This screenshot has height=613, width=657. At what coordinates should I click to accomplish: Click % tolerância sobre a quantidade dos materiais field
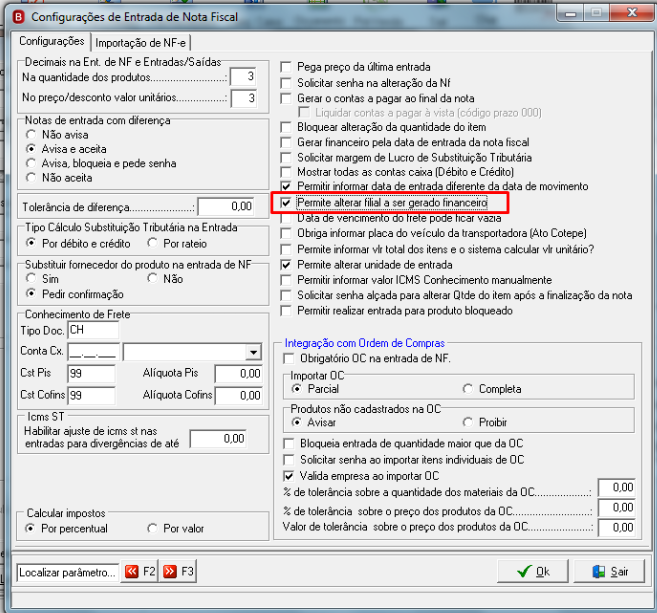point(616,487)
